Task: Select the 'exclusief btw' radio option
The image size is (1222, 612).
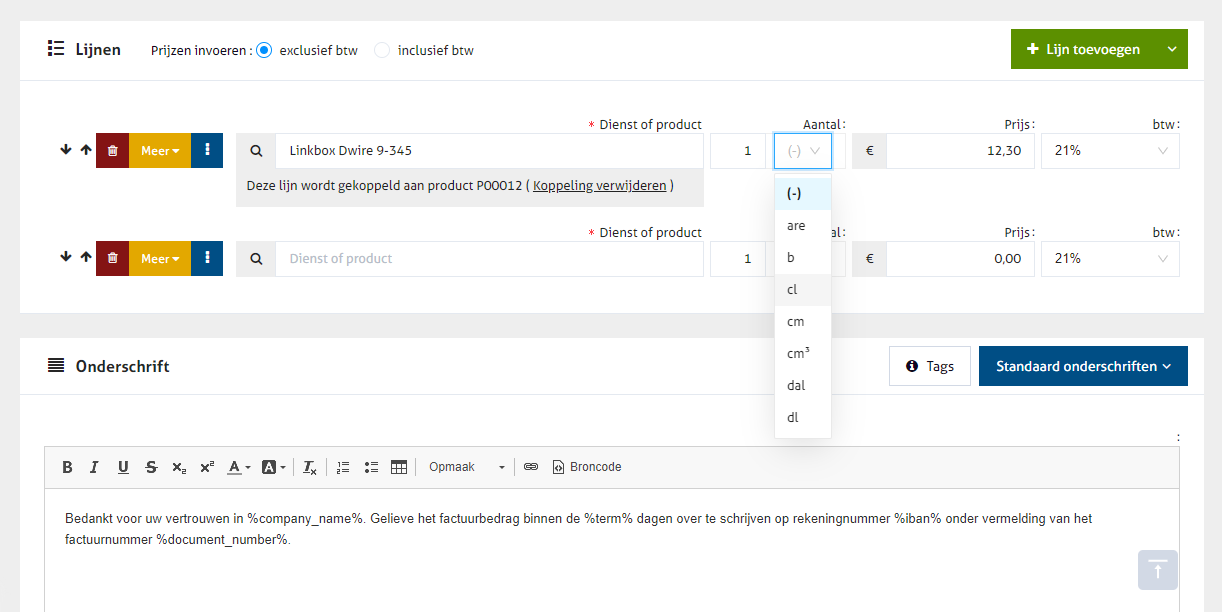Action: pos(264,50)
